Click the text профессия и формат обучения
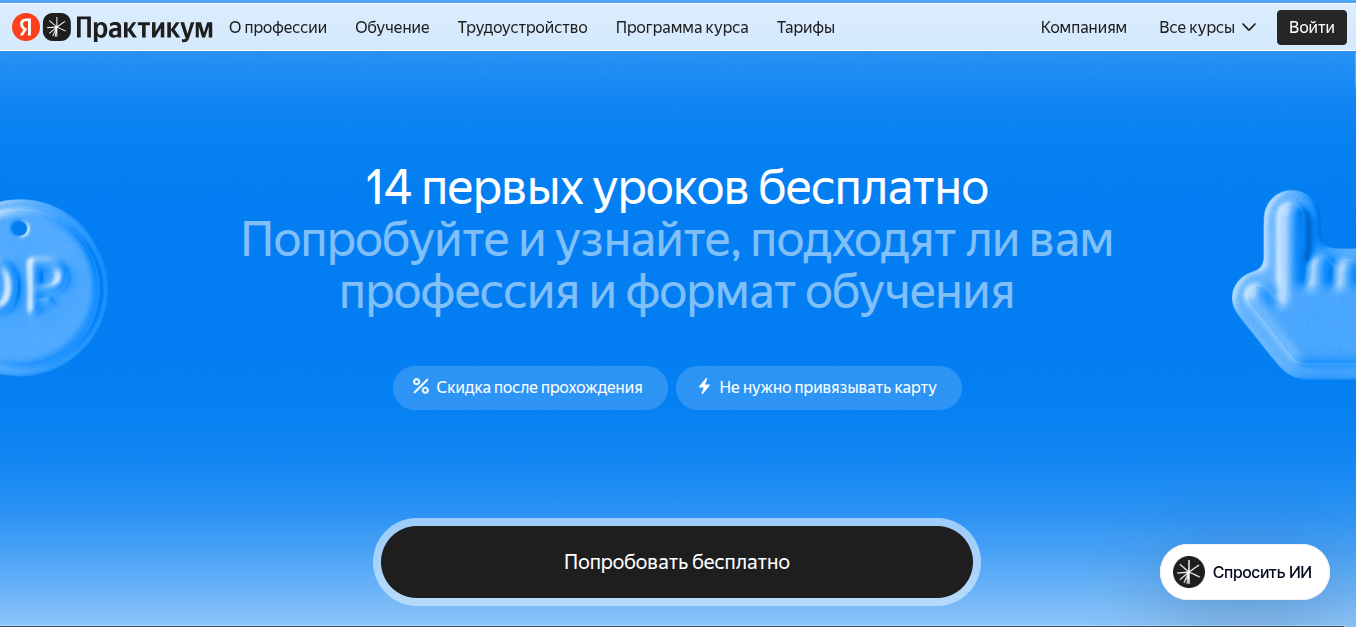 677,293
